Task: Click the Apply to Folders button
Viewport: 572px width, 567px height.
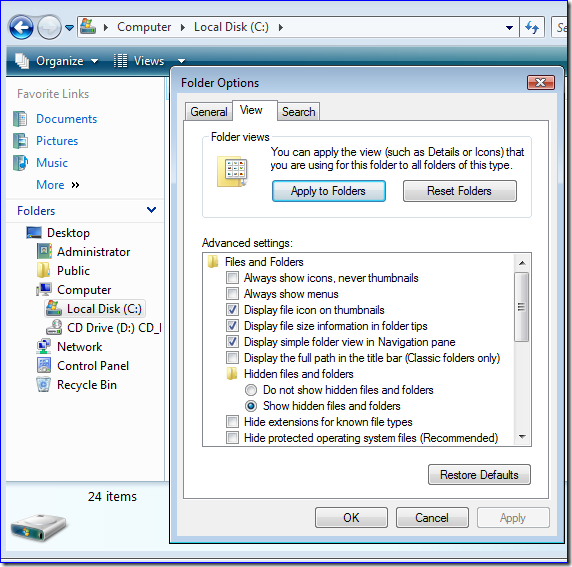Action: (x=329, y=191)
